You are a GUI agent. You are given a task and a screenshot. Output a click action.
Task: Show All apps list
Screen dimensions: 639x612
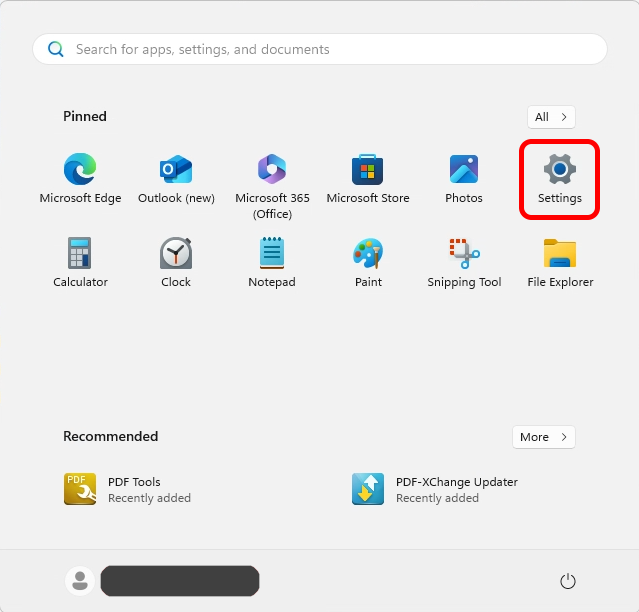551,117
